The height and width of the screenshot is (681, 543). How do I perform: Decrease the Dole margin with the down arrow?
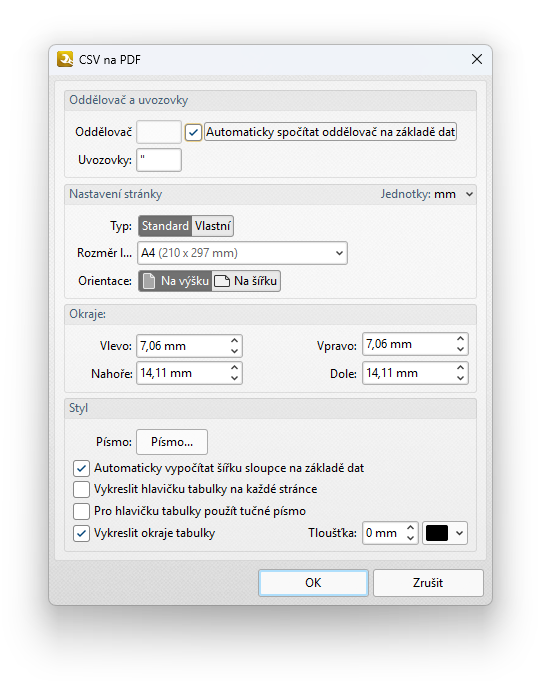460,378
